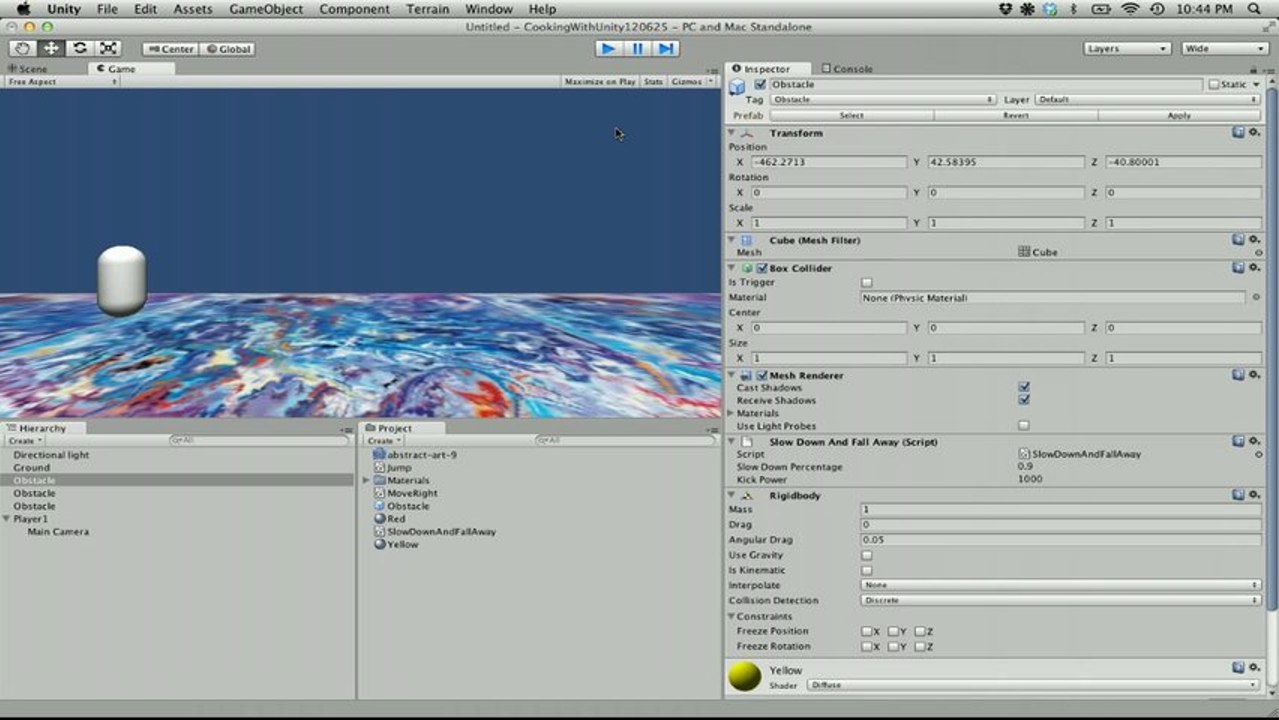1279x720 pixels.
Task: Click the Step frame button
Action: click(x=666, y=48)
